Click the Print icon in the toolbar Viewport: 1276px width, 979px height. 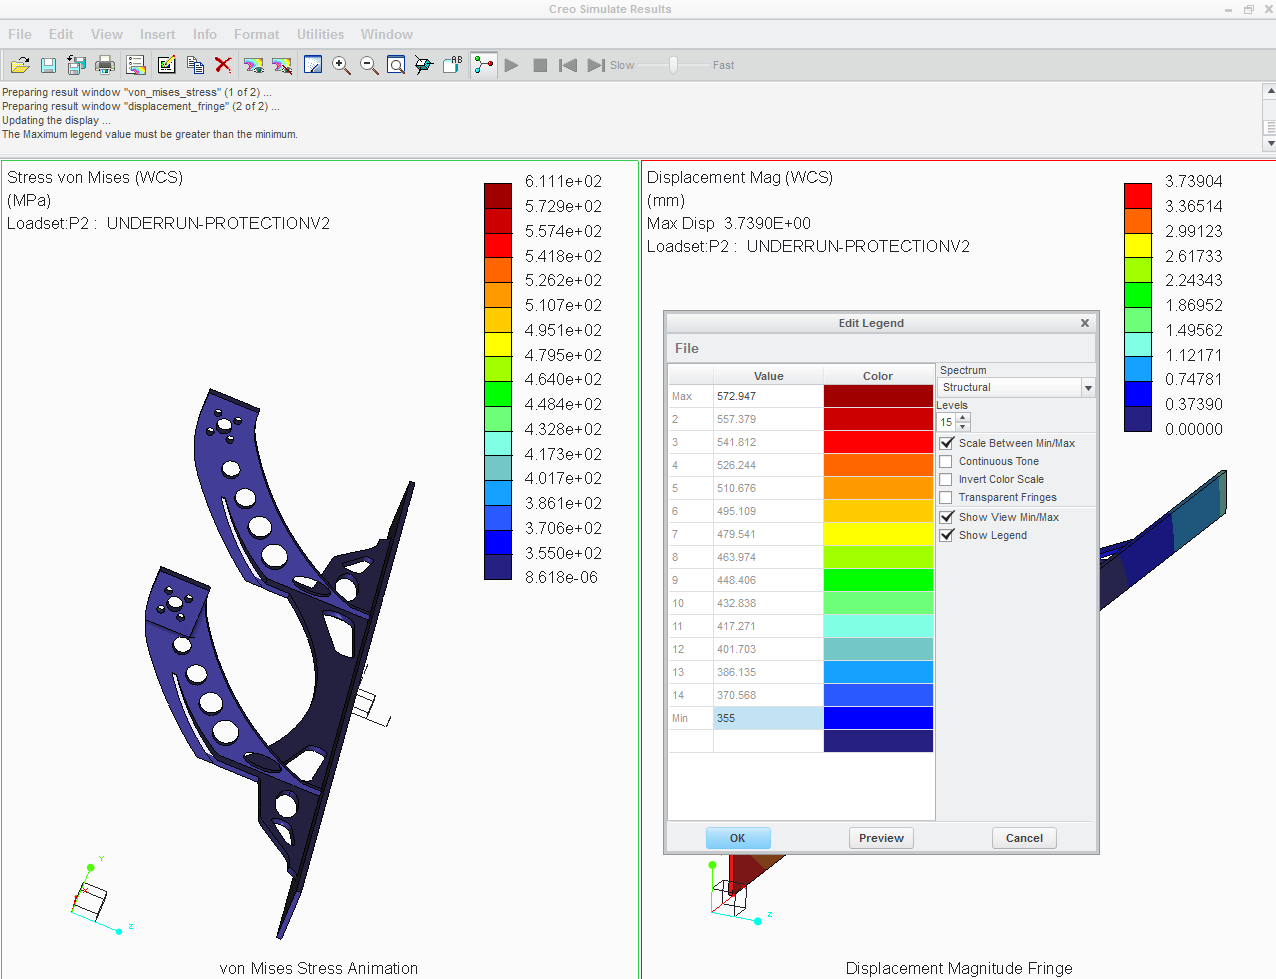click(x=104, y=65)
